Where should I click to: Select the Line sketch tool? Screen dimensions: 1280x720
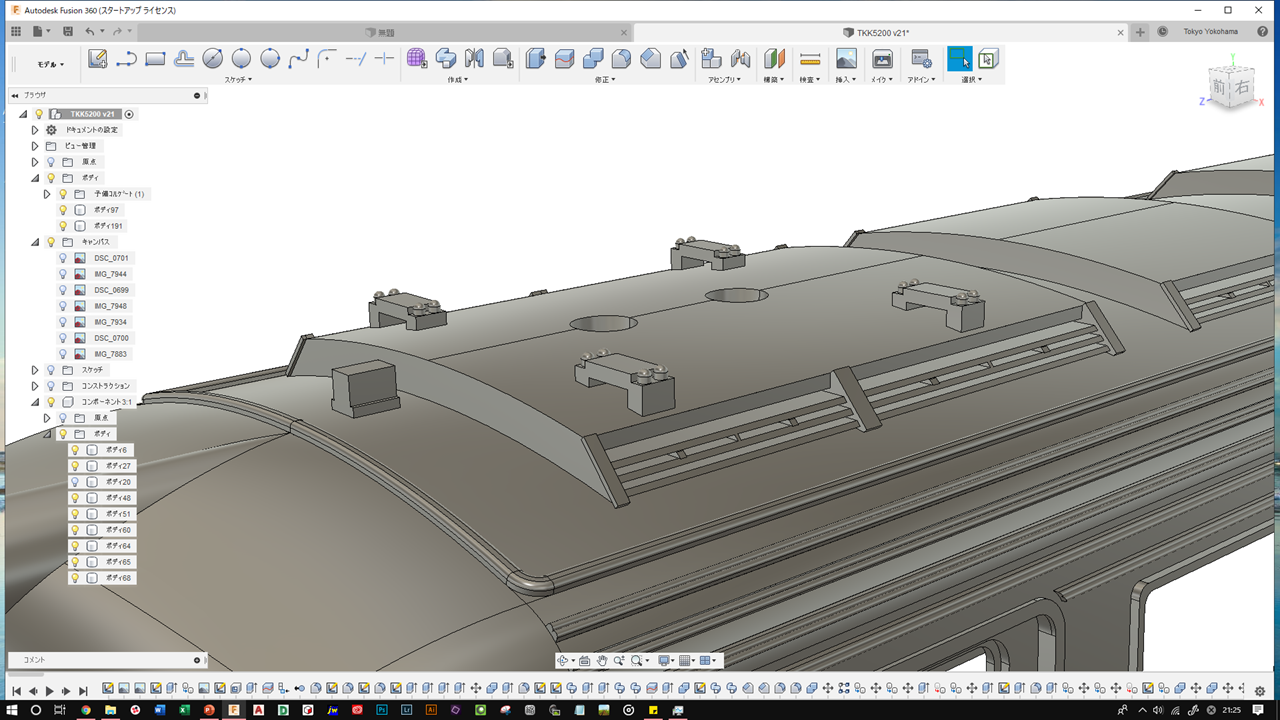126,59
